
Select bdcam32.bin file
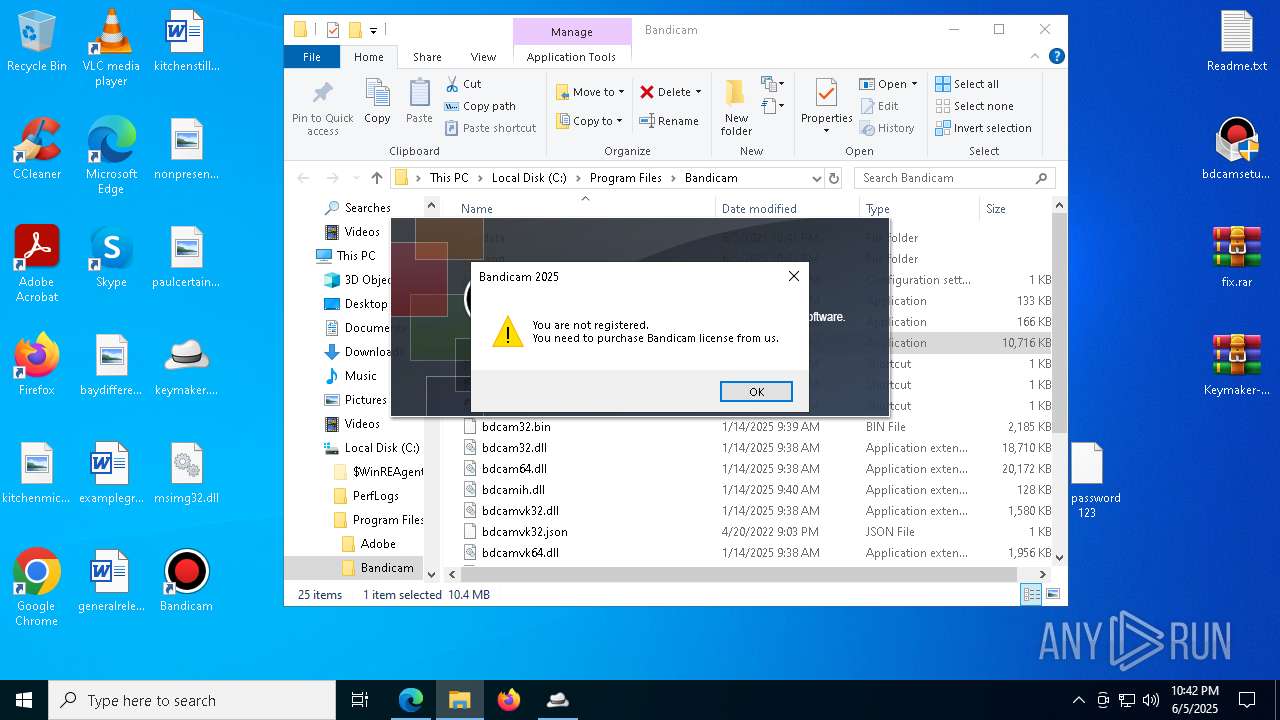(515, 427)
